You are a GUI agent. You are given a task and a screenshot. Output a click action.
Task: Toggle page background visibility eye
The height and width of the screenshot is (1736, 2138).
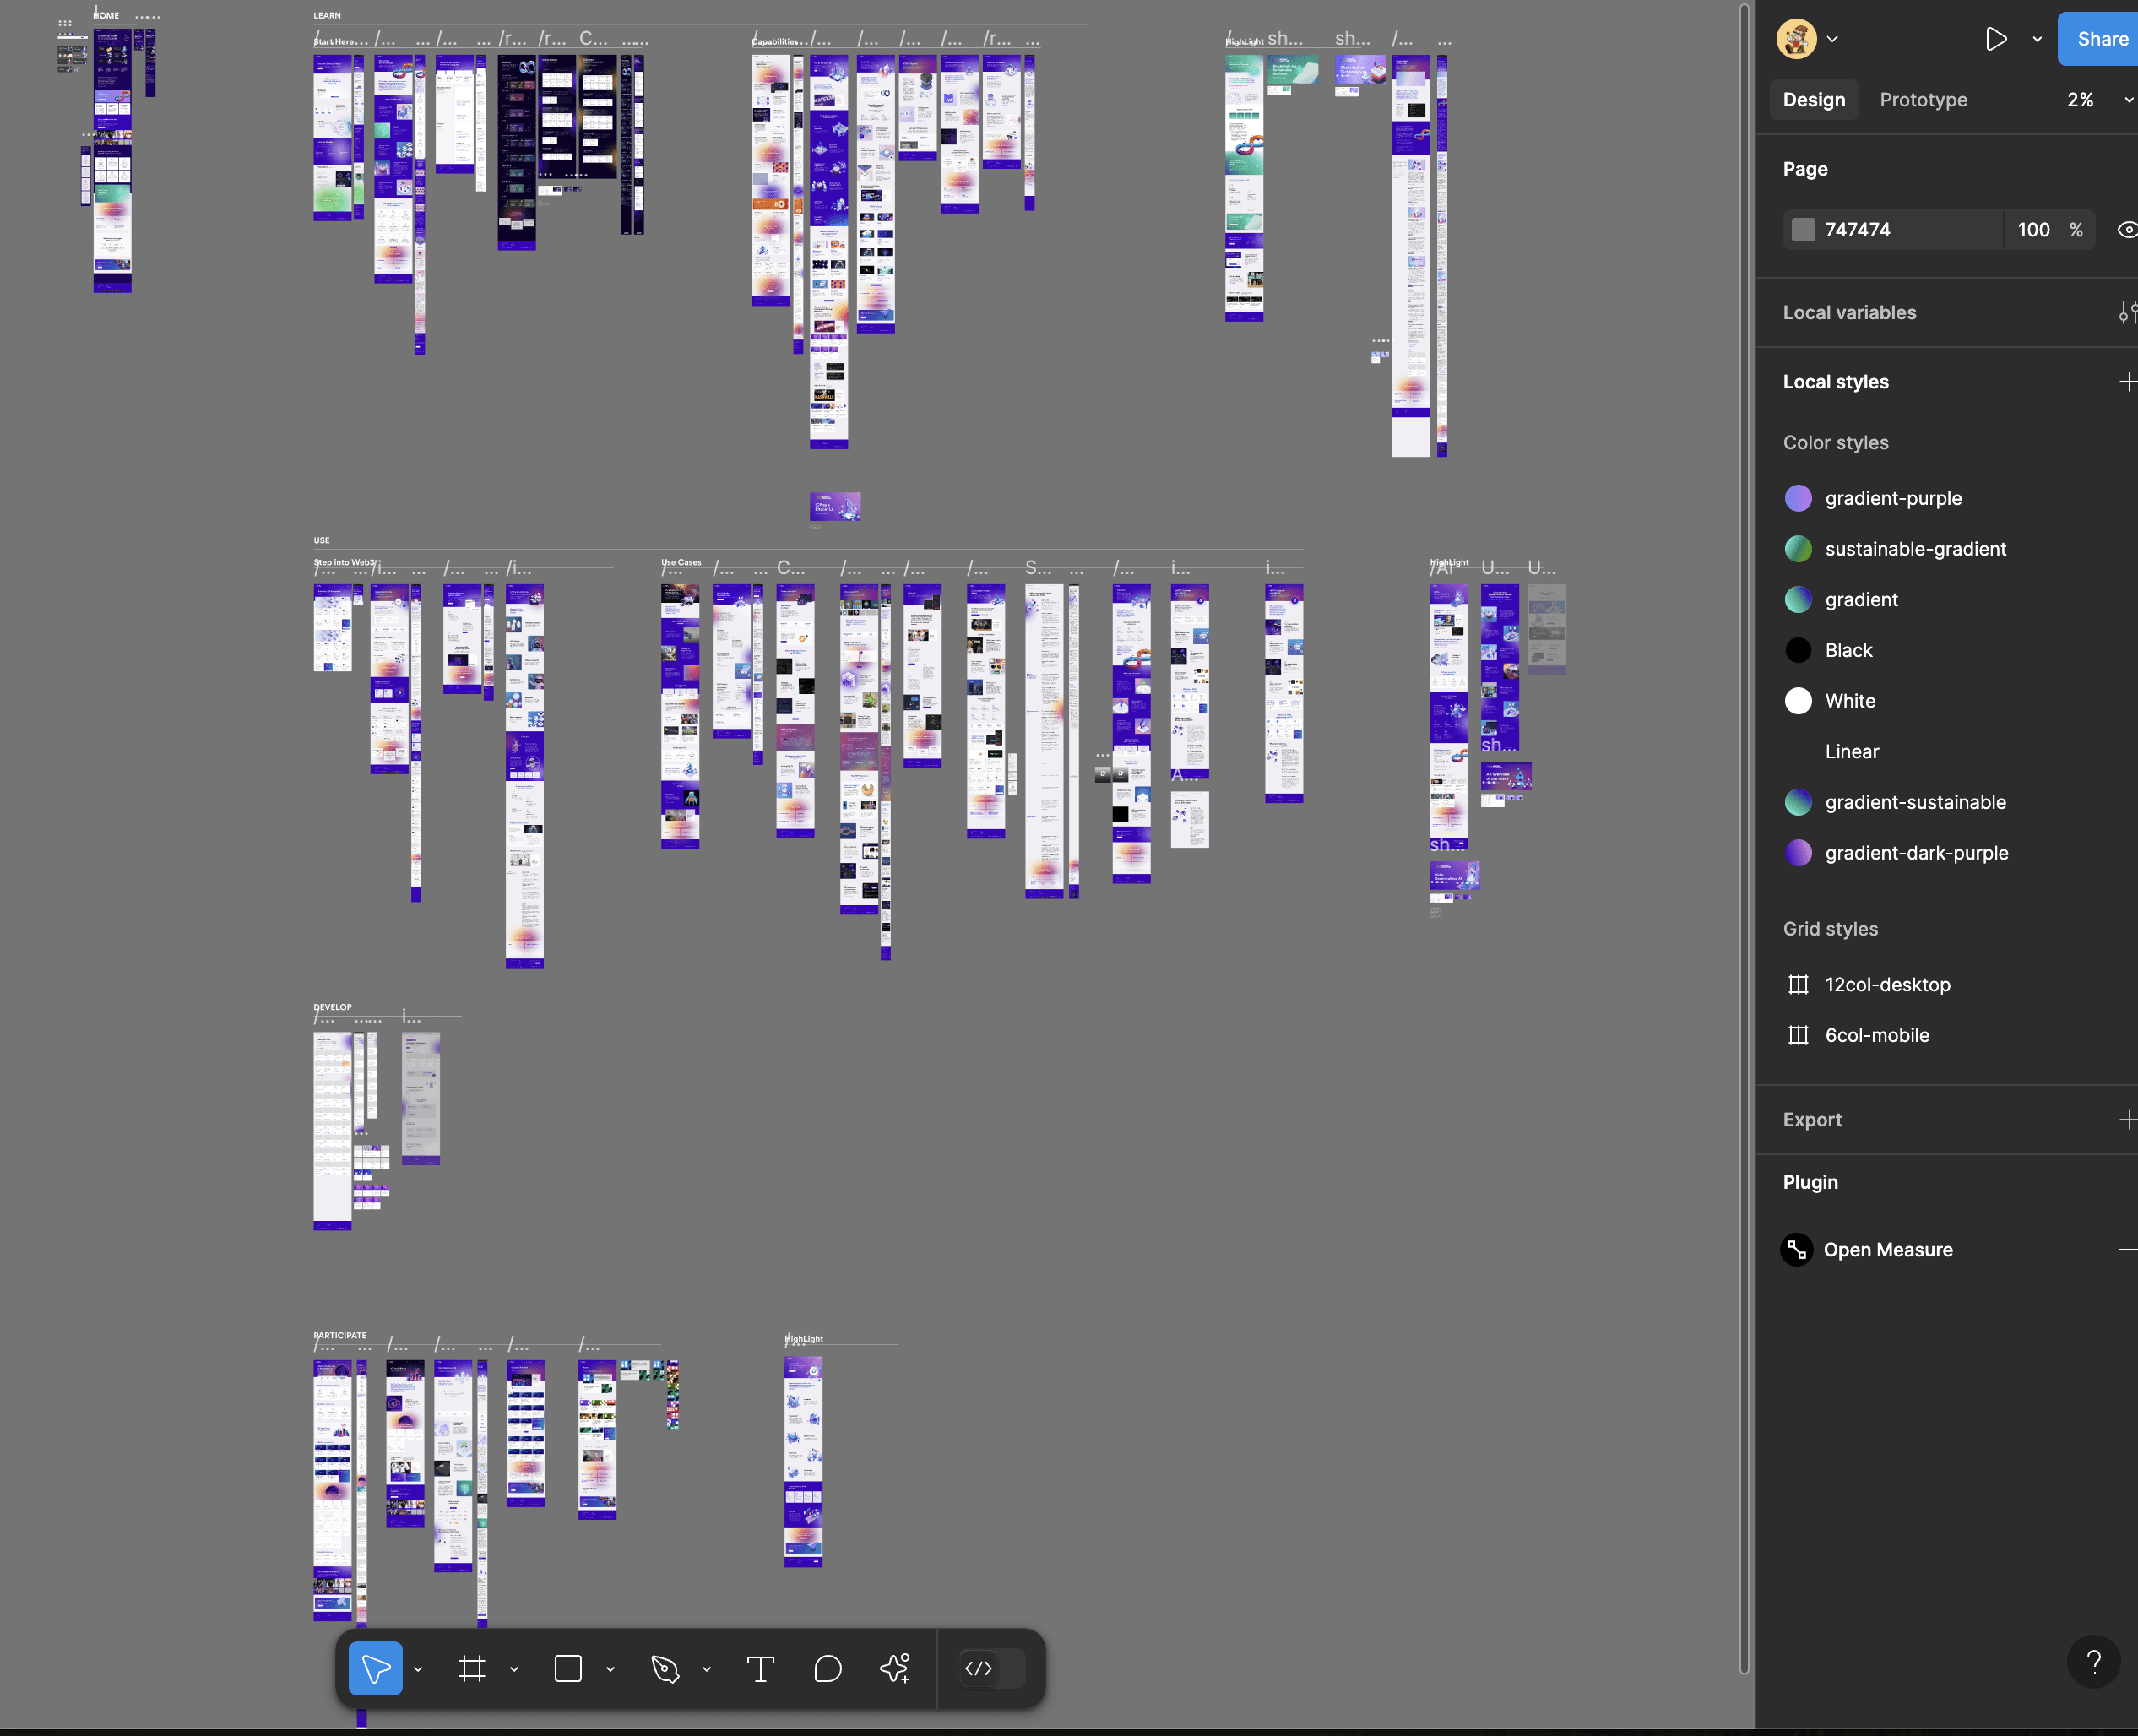[x=2127, y=230]
